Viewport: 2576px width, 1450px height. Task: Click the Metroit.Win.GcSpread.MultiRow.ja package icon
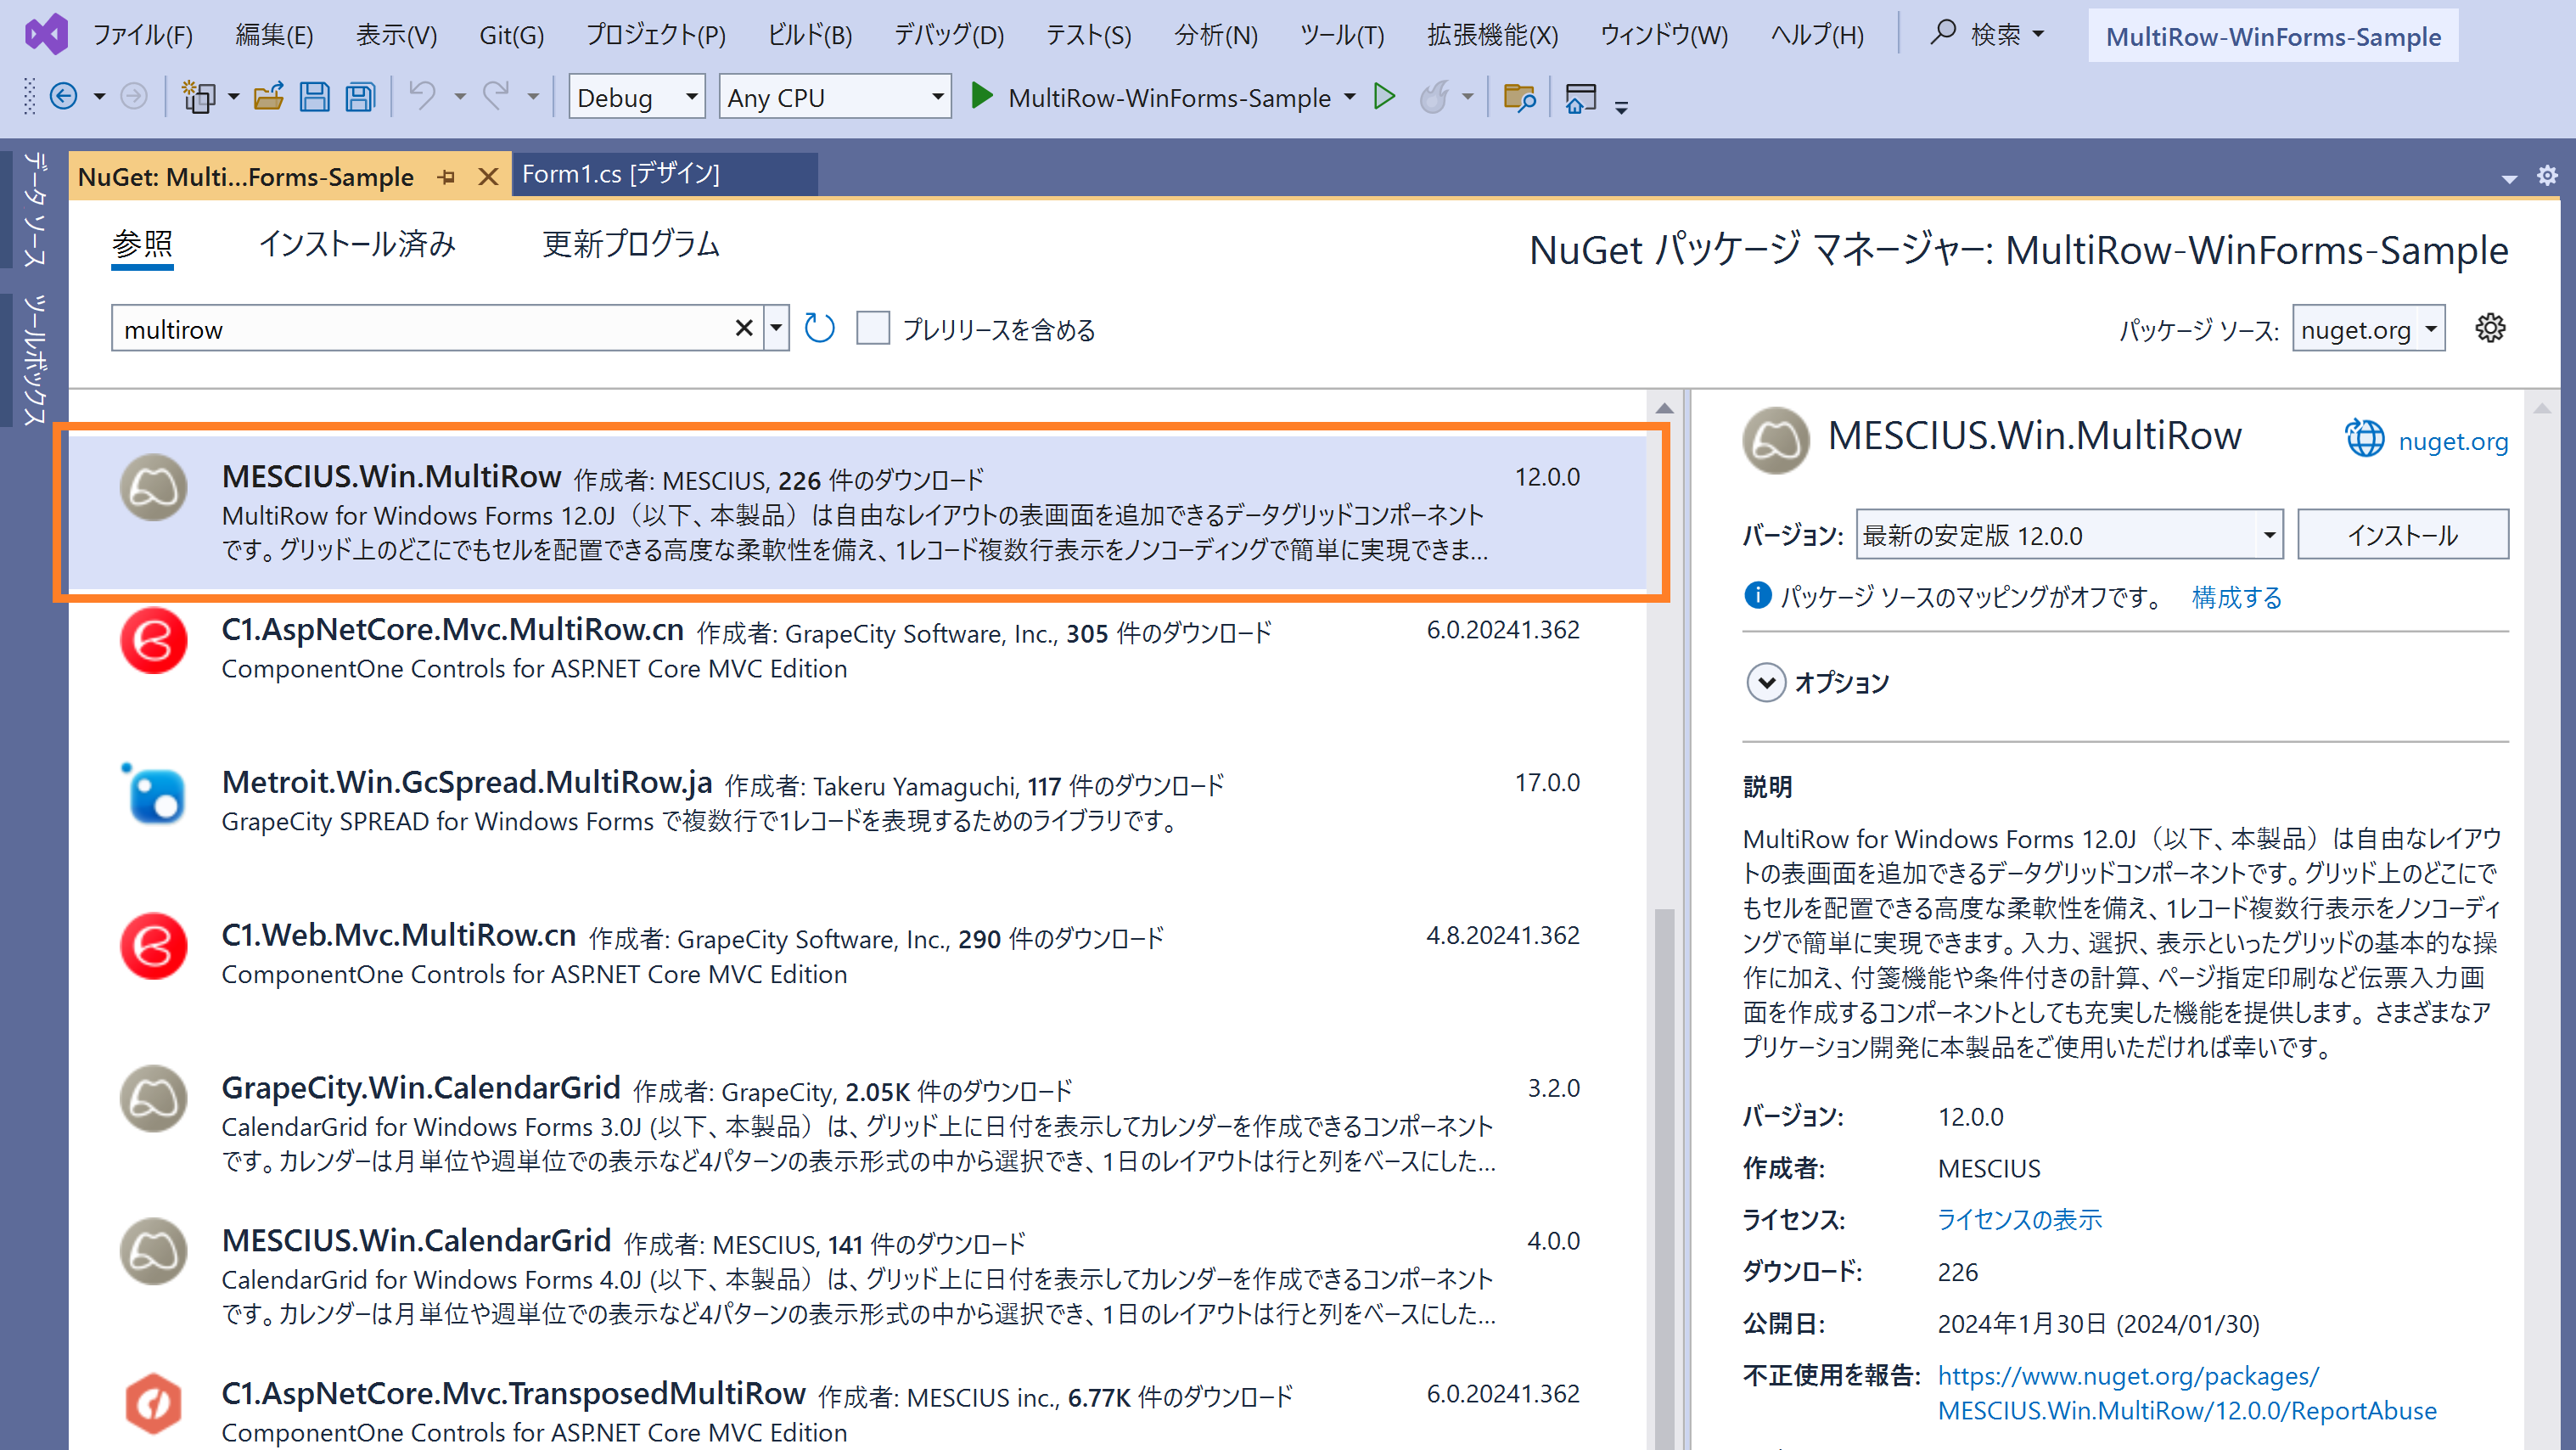pyautogui.click(x=153, y=794)
